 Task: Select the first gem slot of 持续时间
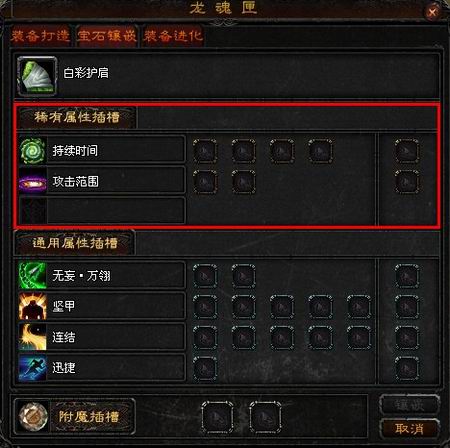pos(205,151)
